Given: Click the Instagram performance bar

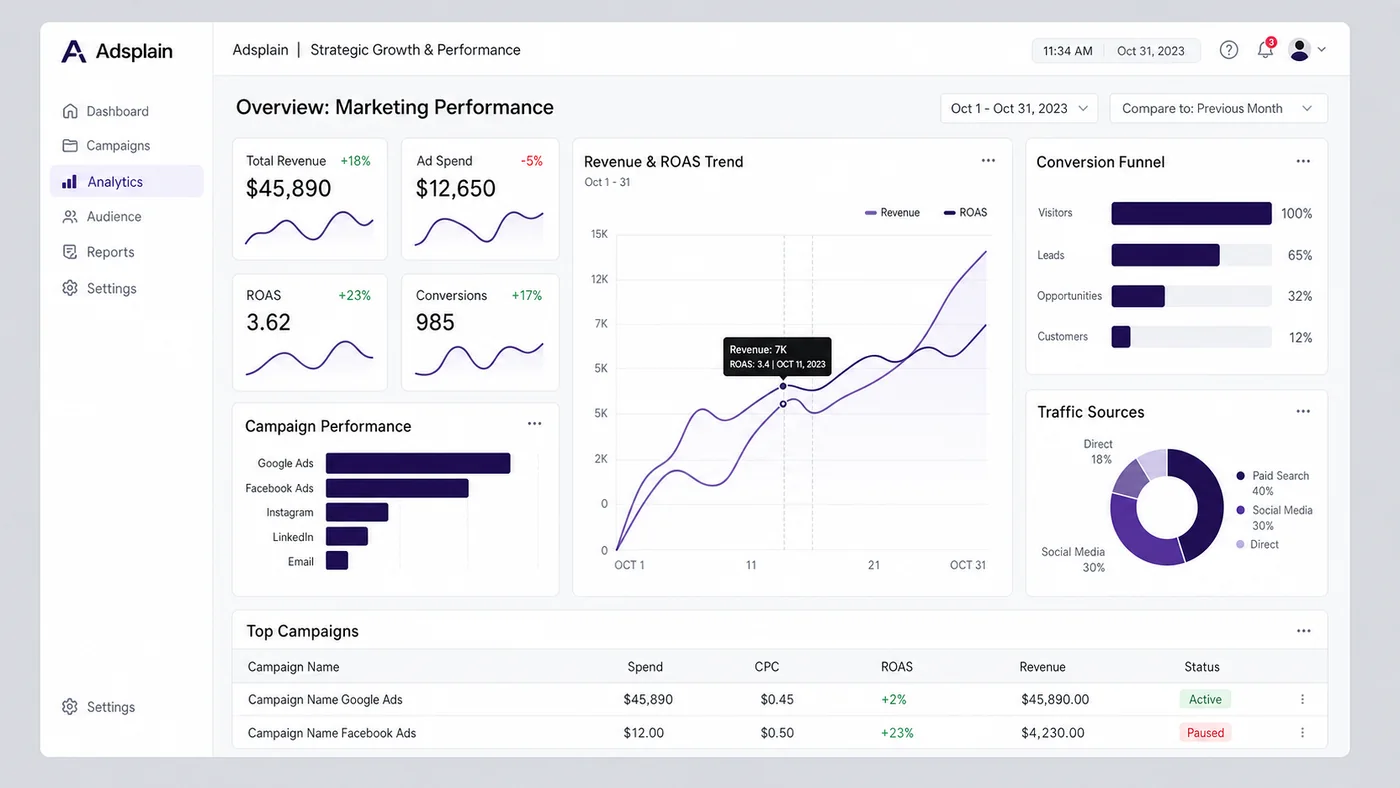Looking at the screenshot, I should coord(357,512).
